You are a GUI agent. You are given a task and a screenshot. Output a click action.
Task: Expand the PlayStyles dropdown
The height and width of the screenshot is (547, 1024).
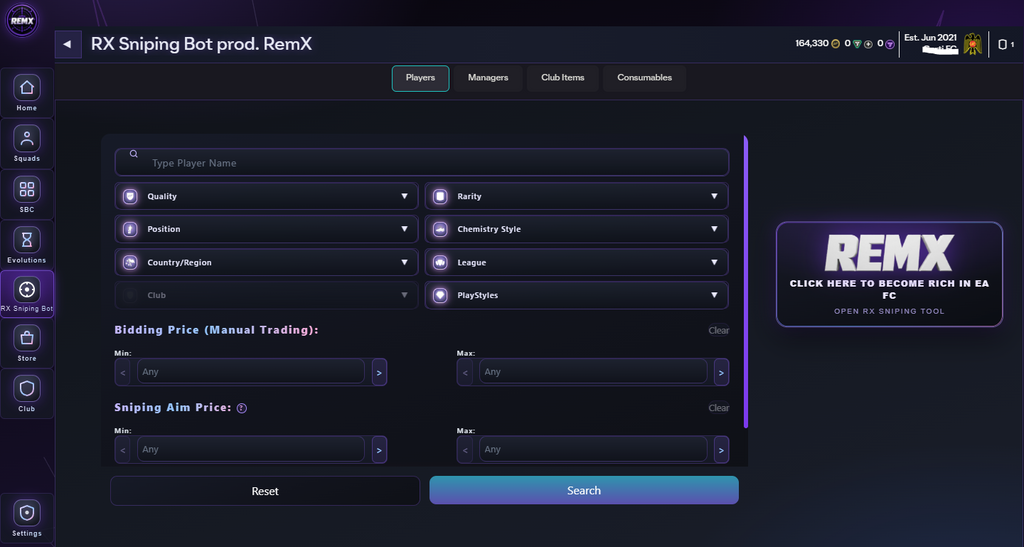[x=577, y=295]
